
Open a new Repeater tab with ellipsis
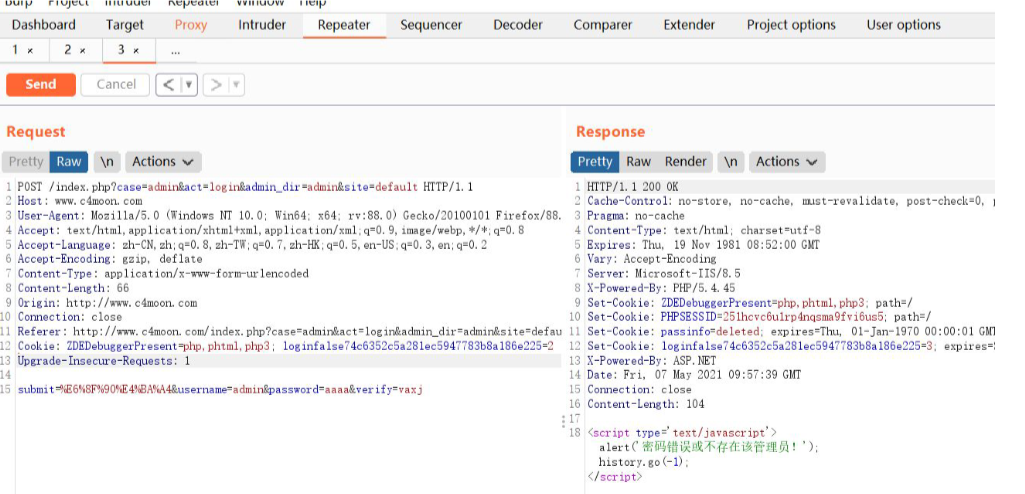click(176, 50)
